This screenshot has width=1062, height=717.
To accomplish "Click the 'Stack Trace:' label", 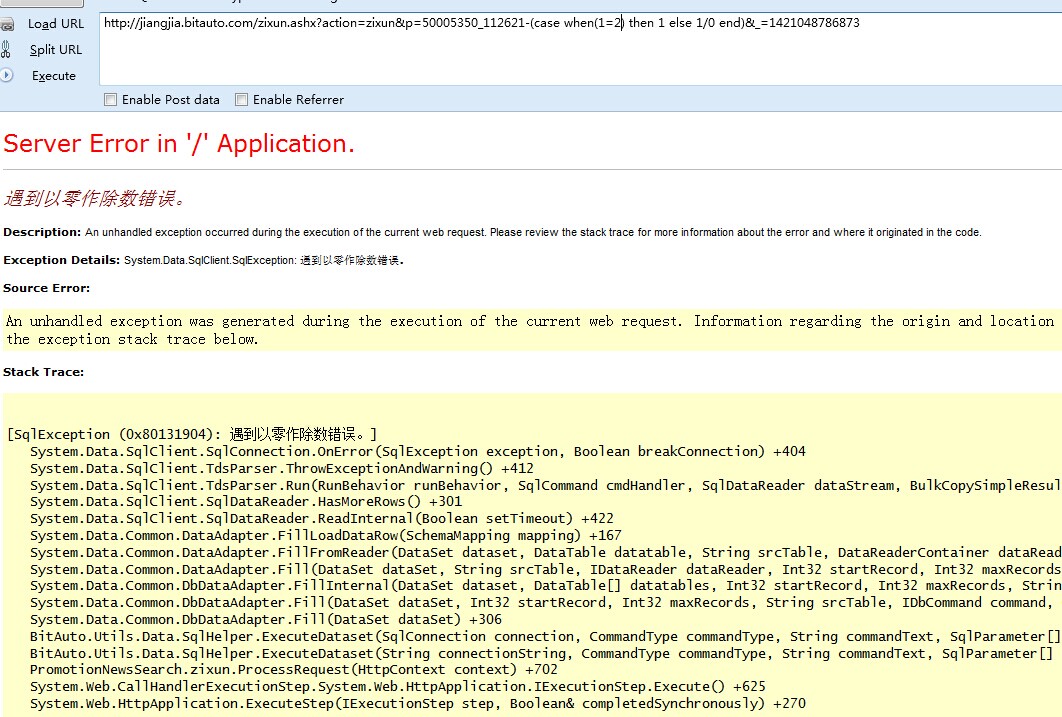I will tap(43, 372).
